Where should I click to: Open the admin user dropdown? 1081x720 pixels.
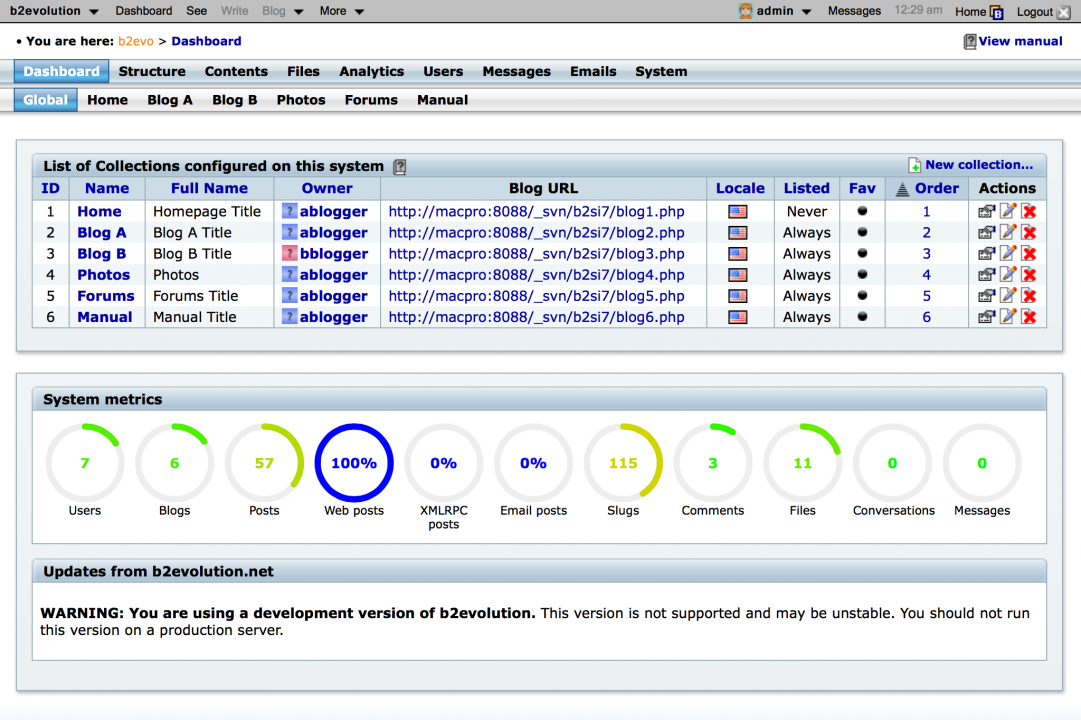783,11
